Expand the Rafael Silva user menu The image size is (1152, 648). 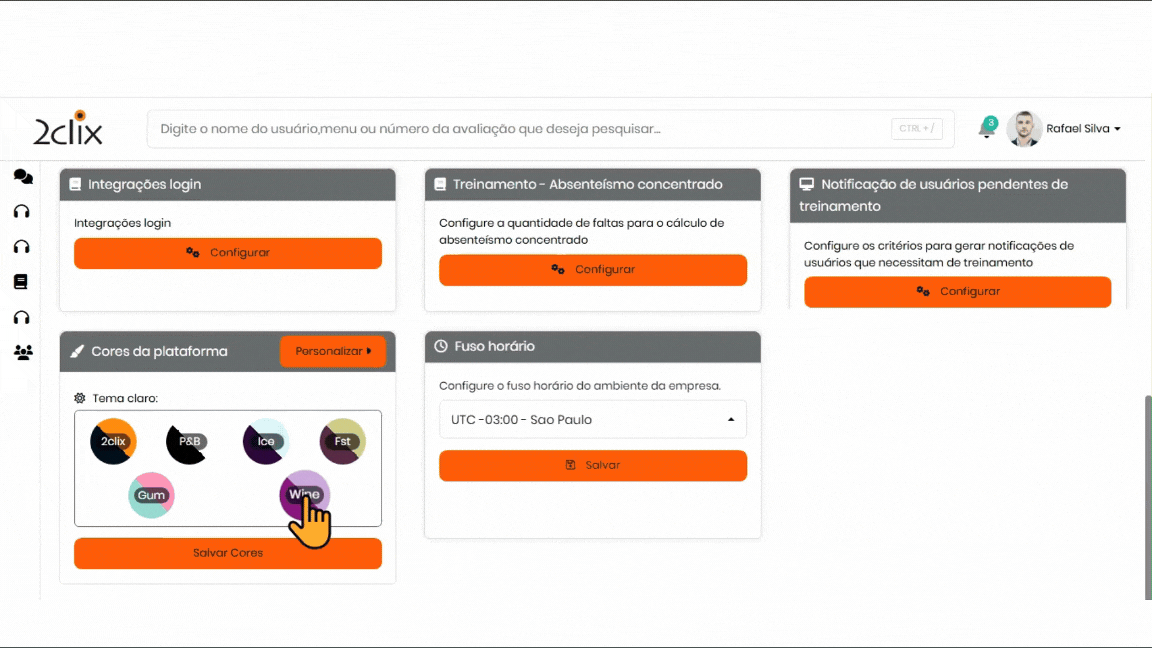pyautogui.click(x=1083, y=129)
